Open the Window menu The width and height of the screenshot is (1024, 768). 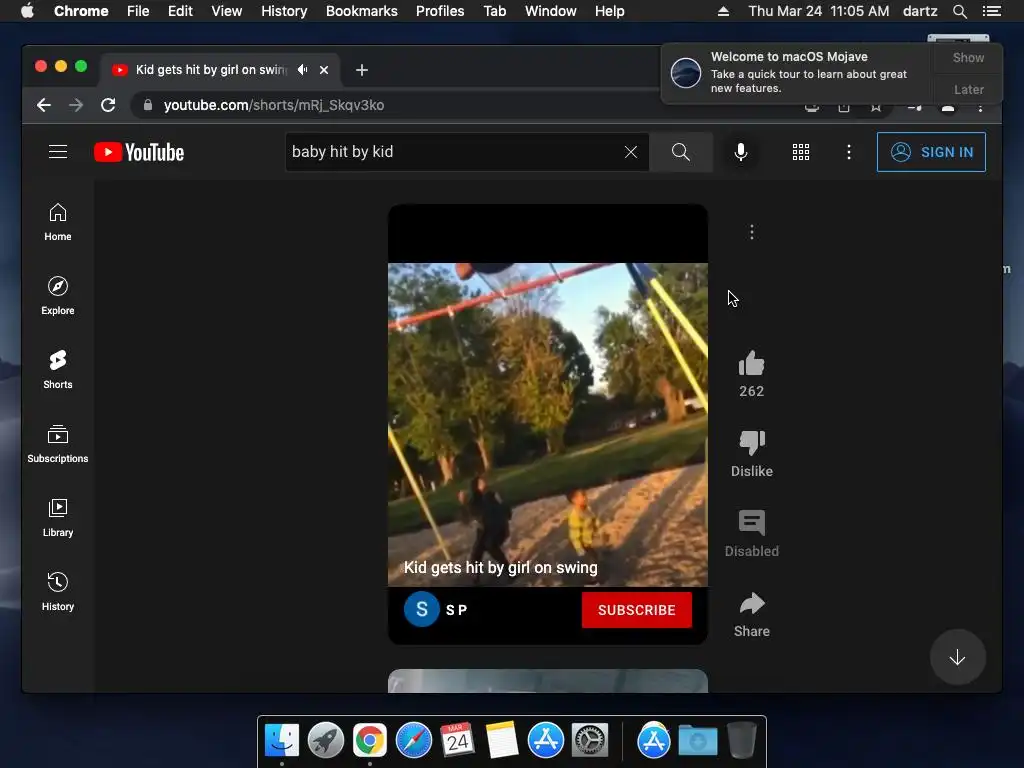point(551,11)
